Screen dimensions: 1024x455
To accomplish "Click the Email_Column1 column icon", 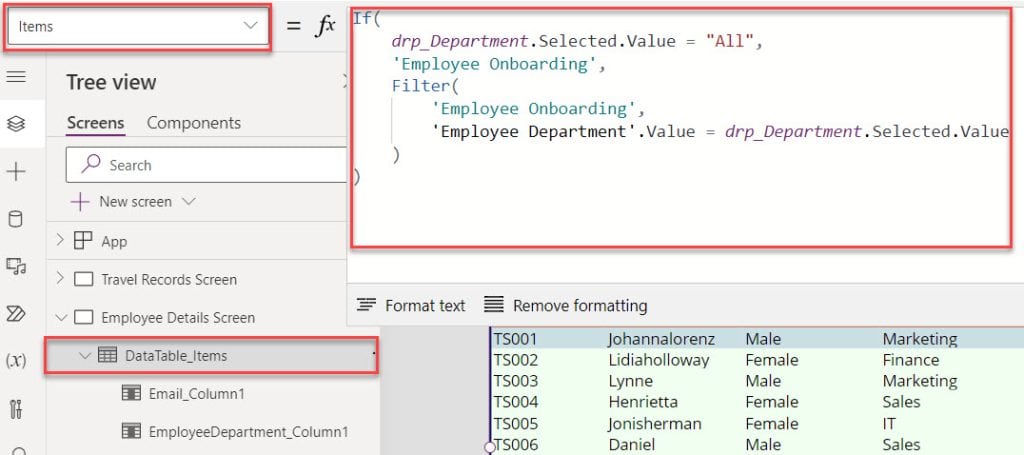I will [131, 394].
